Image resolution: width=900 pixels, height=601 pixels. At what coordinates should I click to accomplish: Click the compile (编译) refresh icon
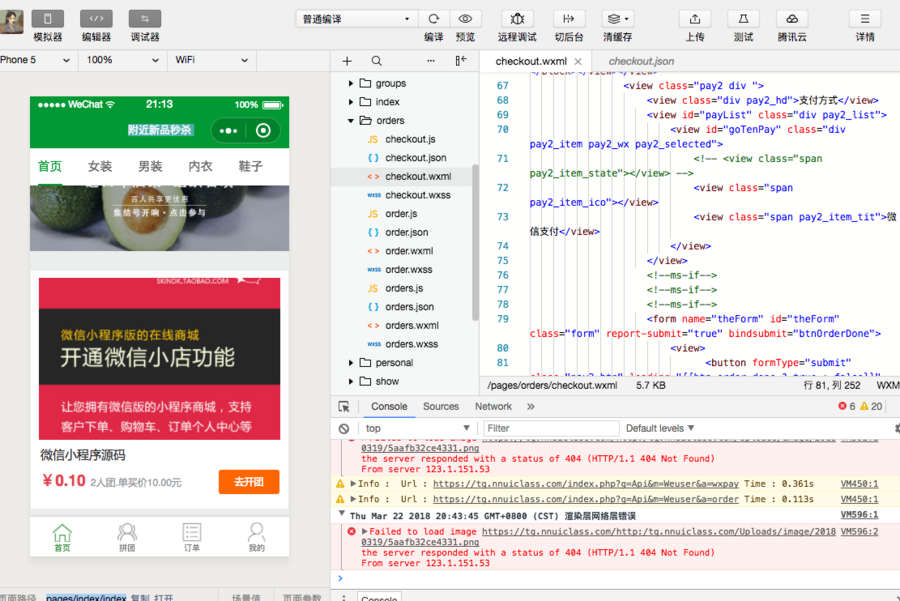(433, 19)
